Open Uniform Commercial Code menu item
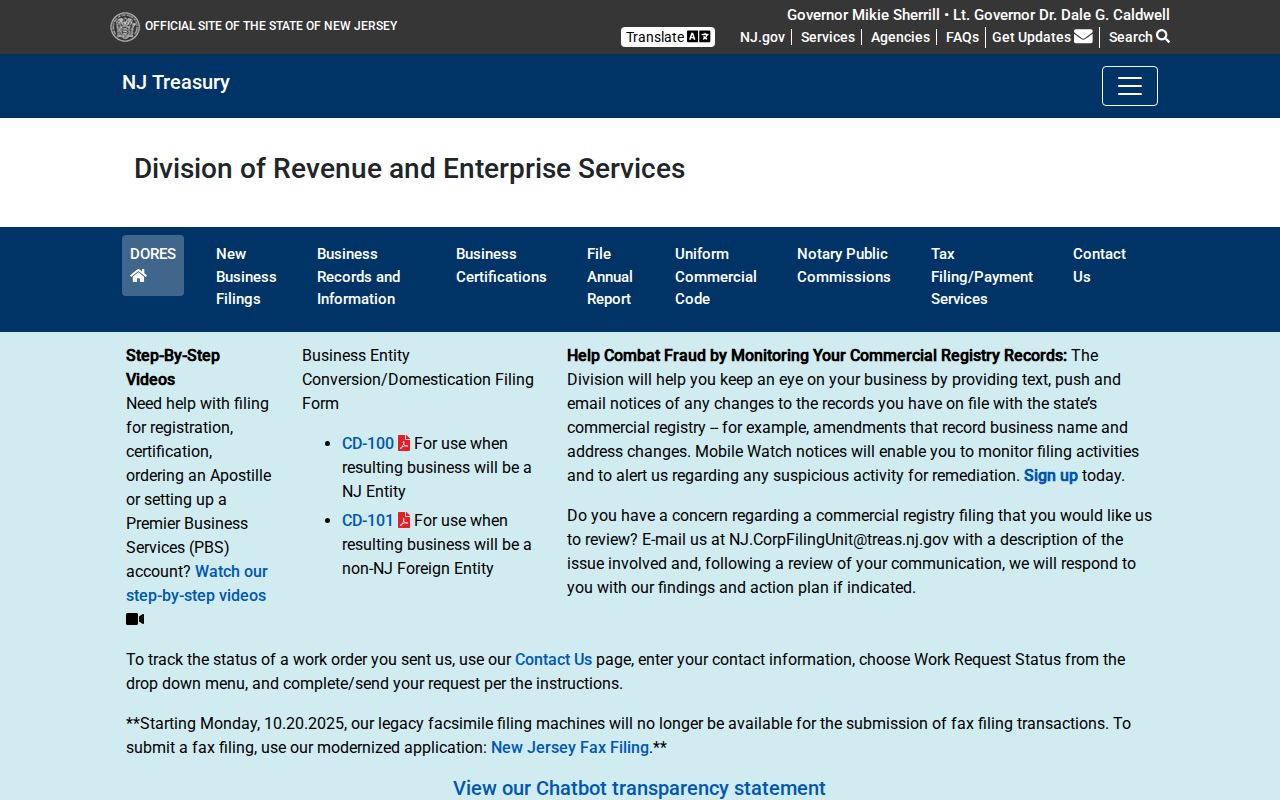1280x800 pixels. click(716, 276)
